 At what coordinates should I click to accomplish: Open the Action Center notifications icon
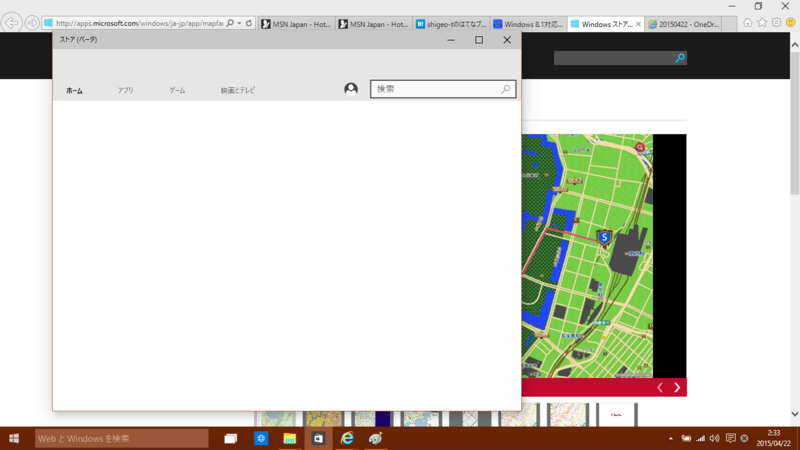pyautogui.click(x=731, y=438)
